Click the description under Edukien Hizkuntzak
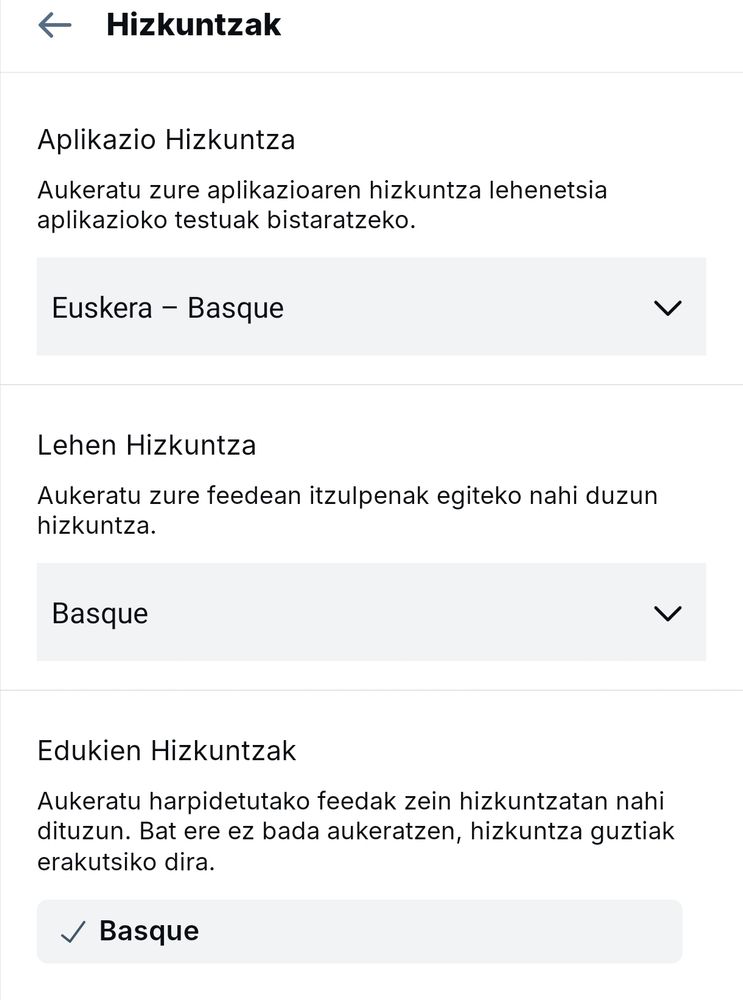This screenshot has height=1000, width=743. (x=356, y=831)
